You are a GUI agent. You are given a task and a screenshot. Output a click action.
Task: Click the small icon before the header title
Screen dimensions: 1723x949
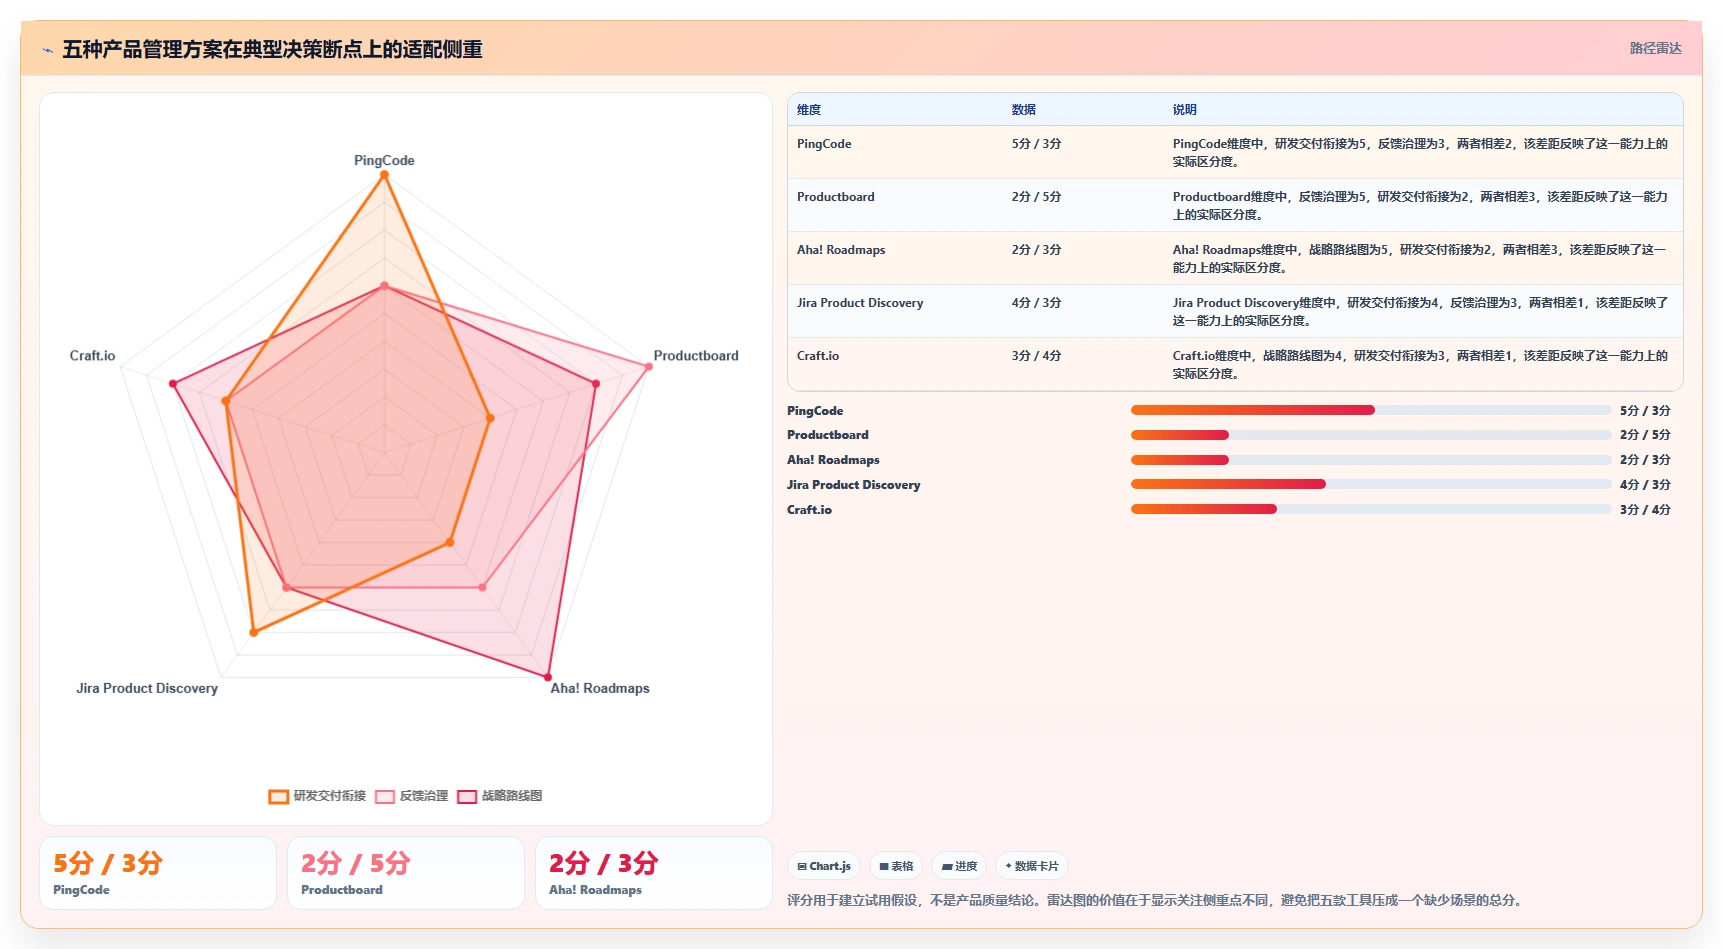point(47,50)
